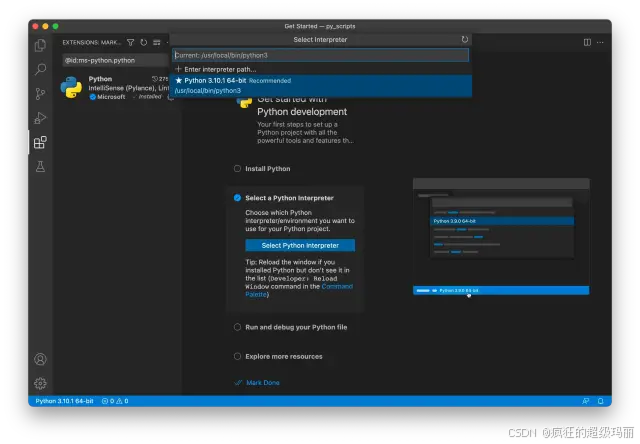Click the Mark Done link

(262, 383)
